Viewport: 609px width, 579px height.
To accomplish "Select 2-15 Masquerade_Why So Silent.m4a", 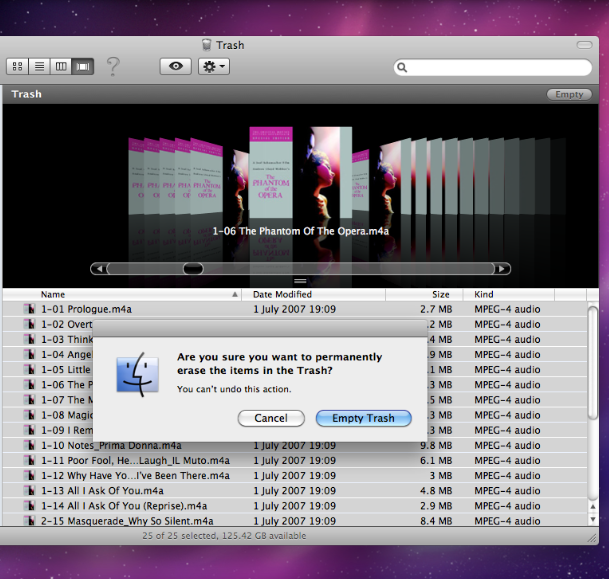I will [295, 520].
